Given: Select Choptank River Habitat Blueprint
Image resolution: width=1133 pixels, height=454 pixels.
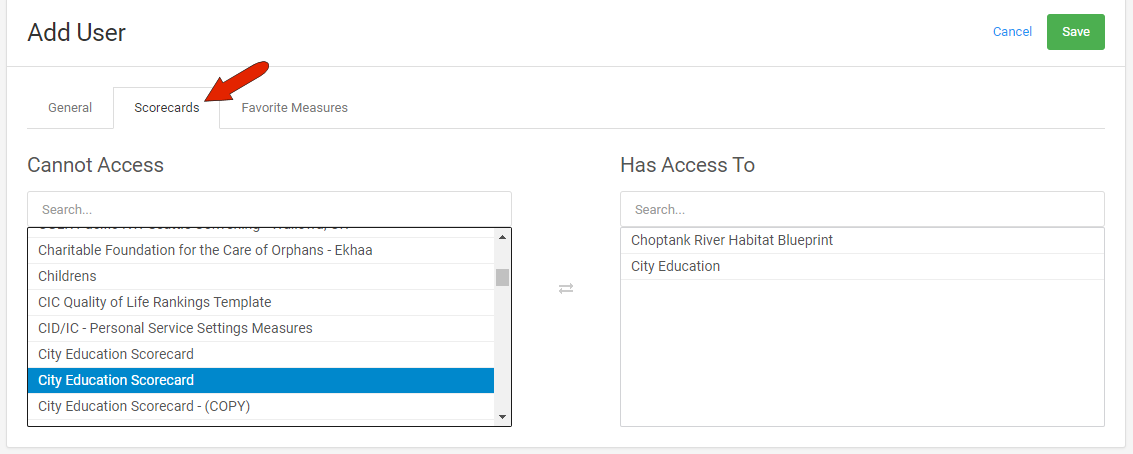Looking at the screenshot, I should pos(732,240).
